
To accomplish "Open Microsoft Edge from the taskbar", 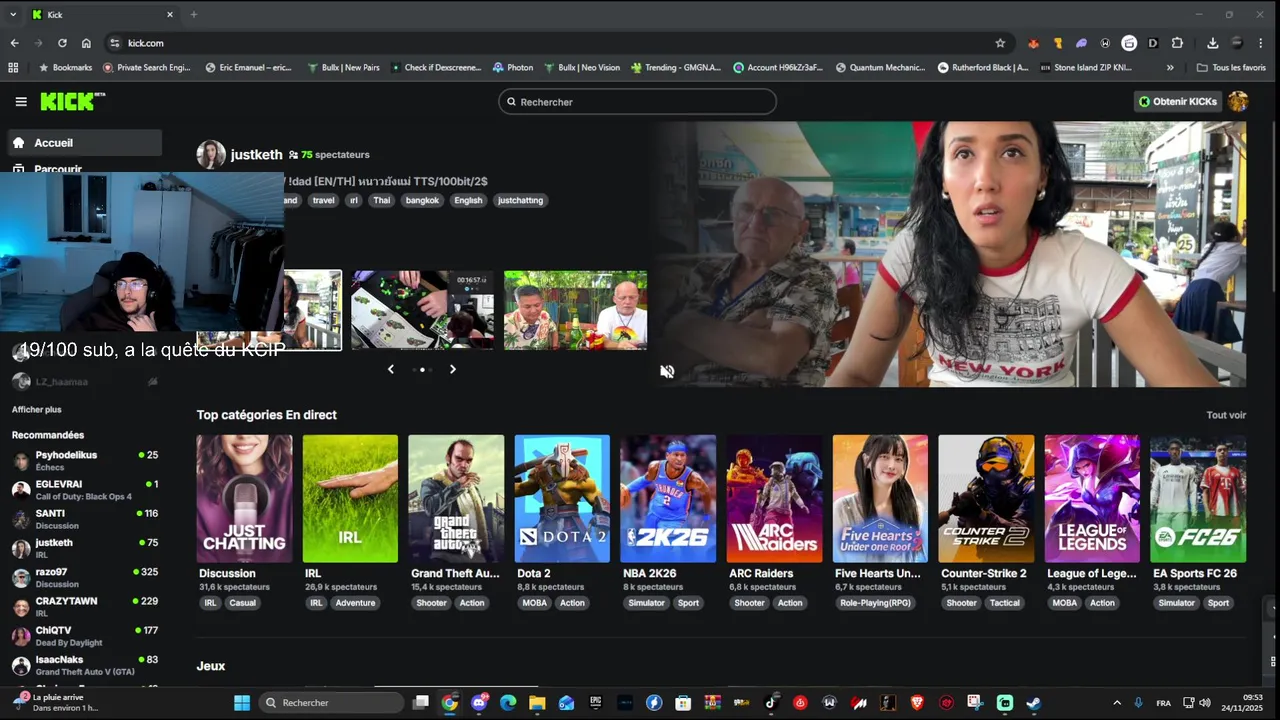I will pyautogui.click(x=508, y=703).
